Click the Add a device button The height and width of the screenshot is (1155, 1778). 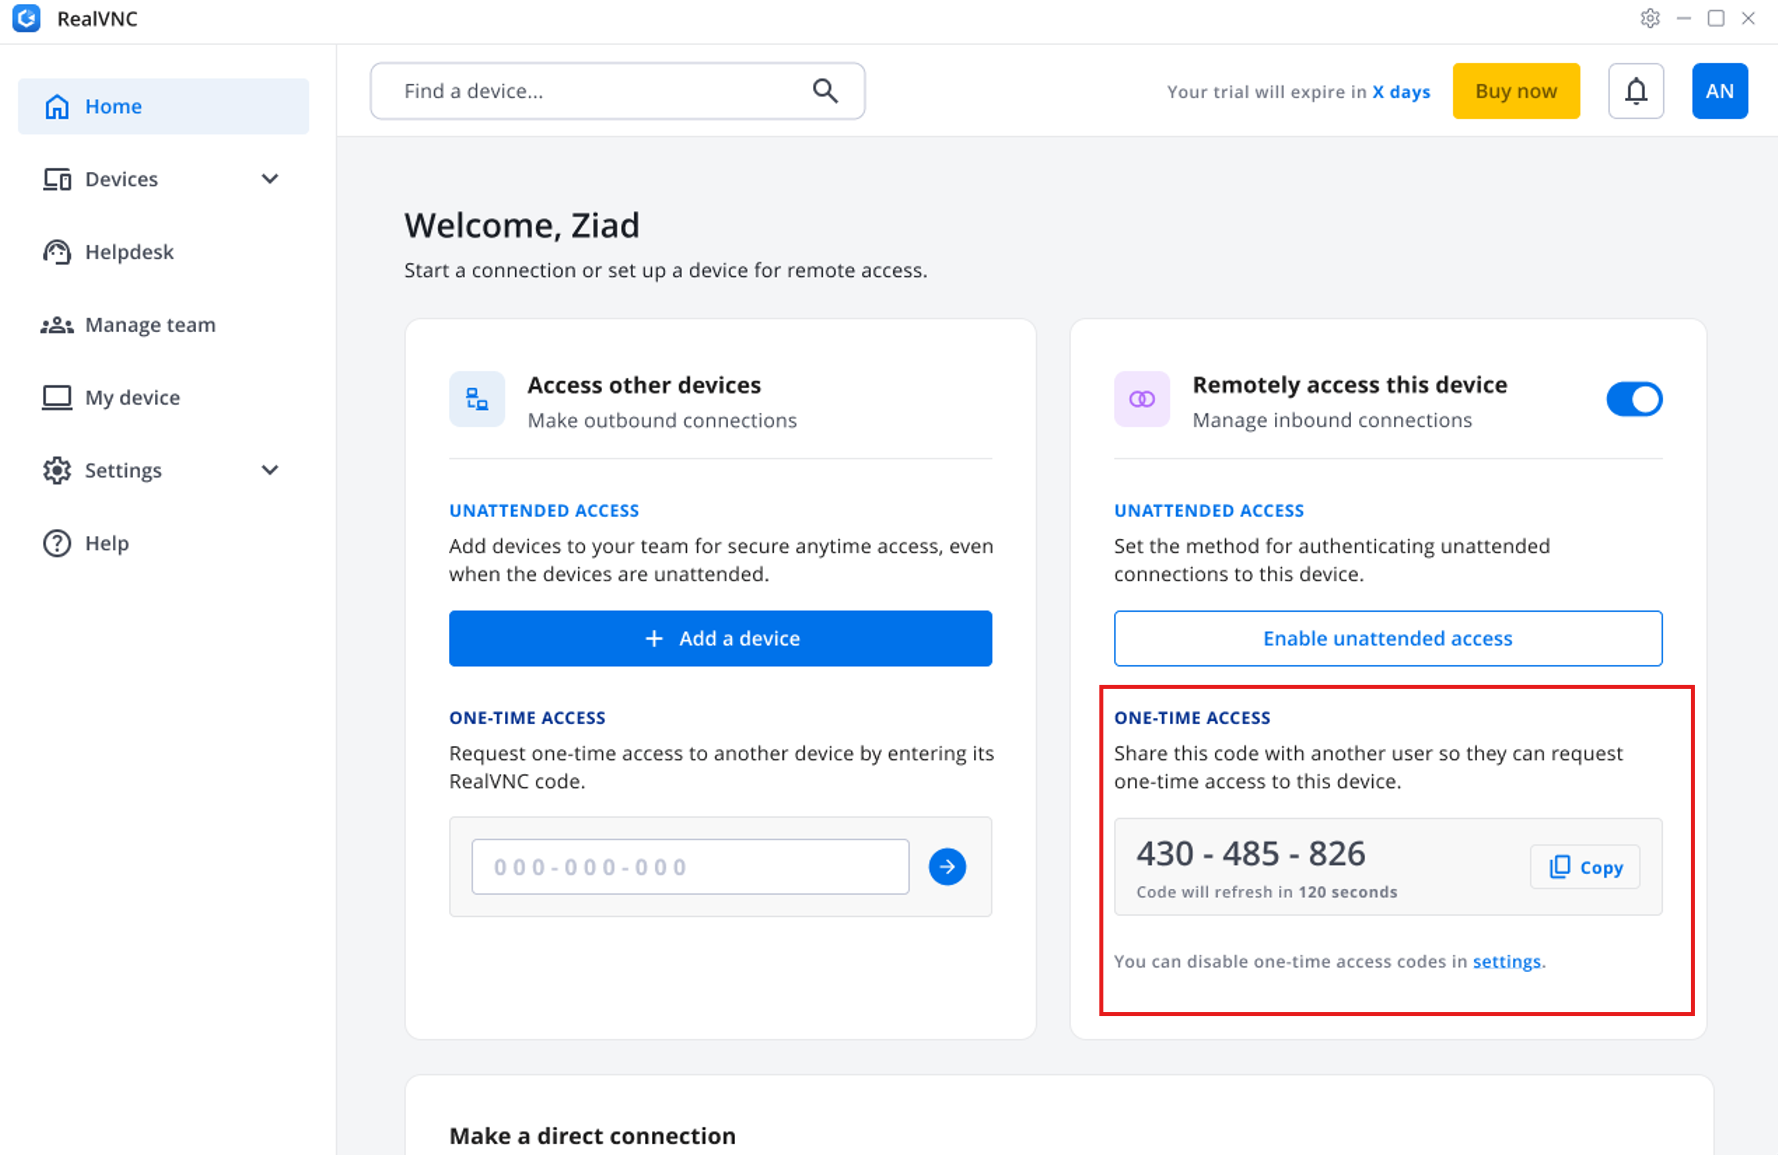[x=720, y=638]
